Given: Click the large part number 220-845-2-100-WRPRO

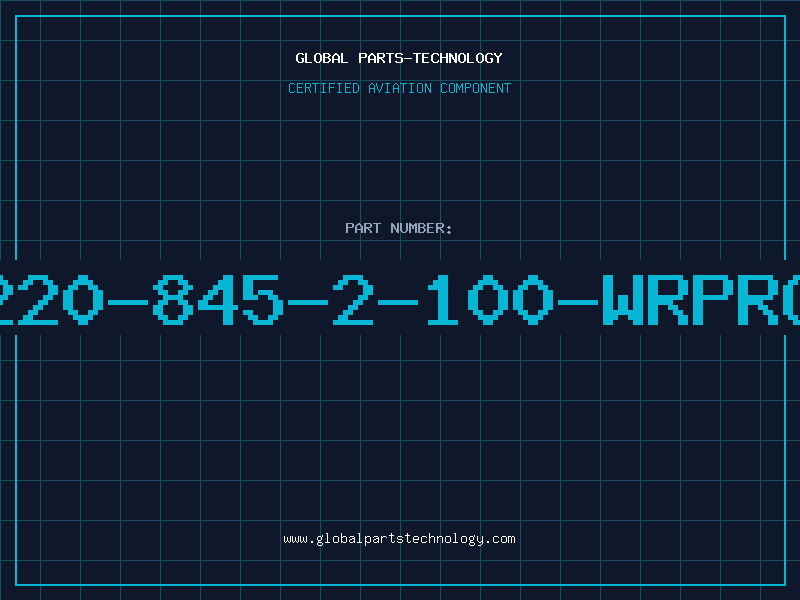Looking at the screenshot, I should 400,299.
